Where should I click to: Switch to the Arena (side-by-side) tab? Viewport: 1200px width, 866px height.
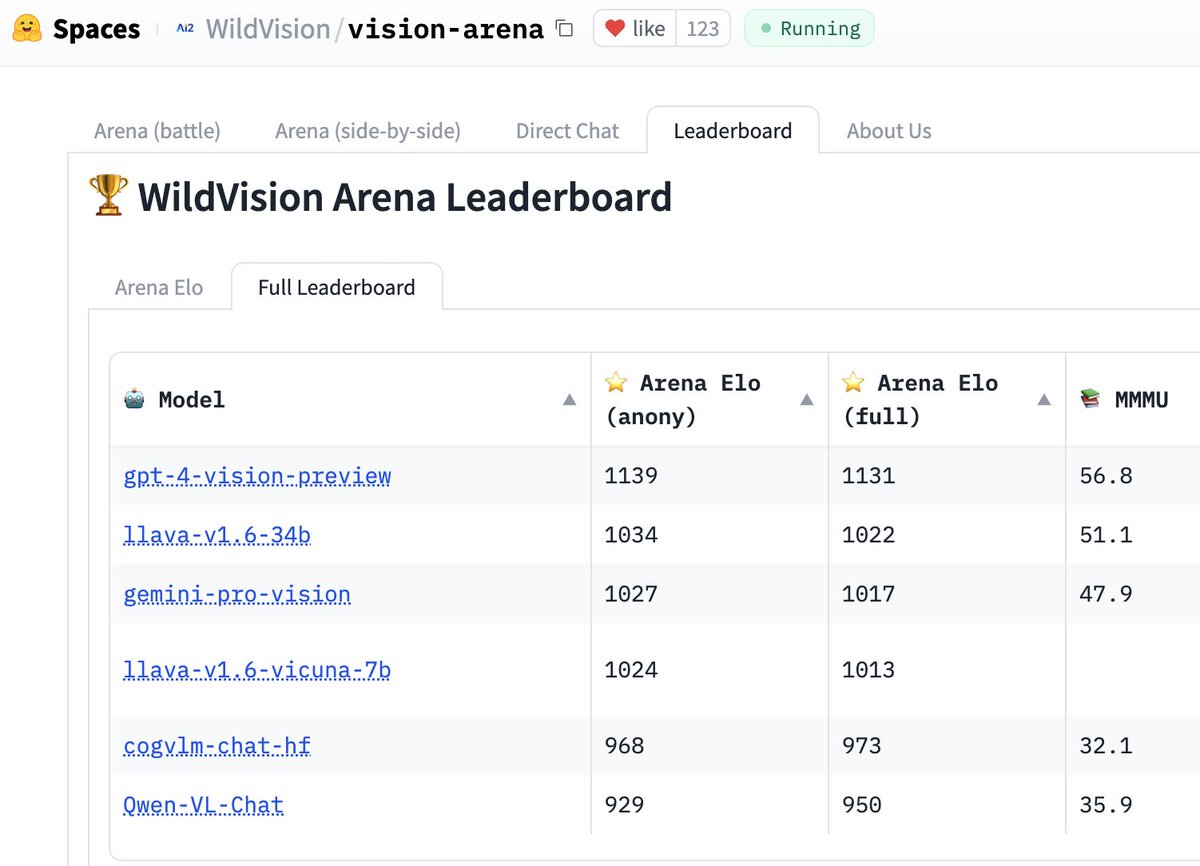coord(368,131)
